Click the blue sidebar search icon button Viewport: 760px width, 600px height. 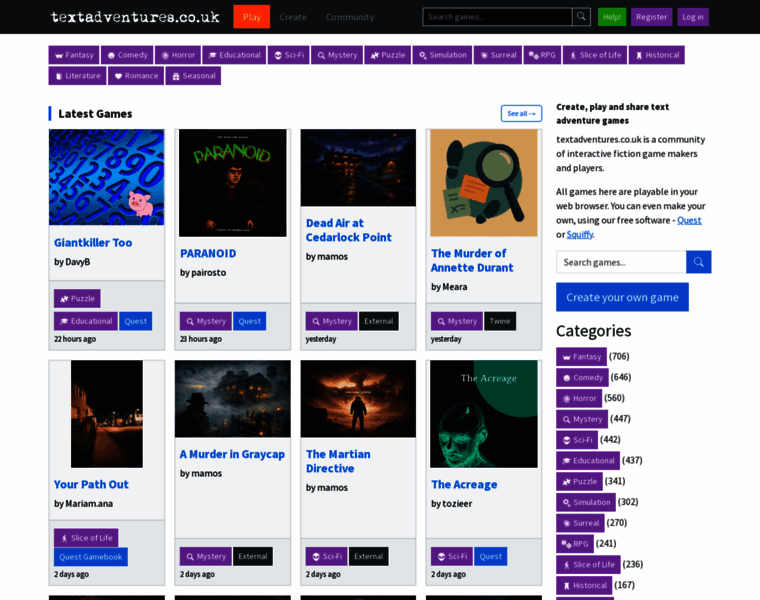pos(698,262)
